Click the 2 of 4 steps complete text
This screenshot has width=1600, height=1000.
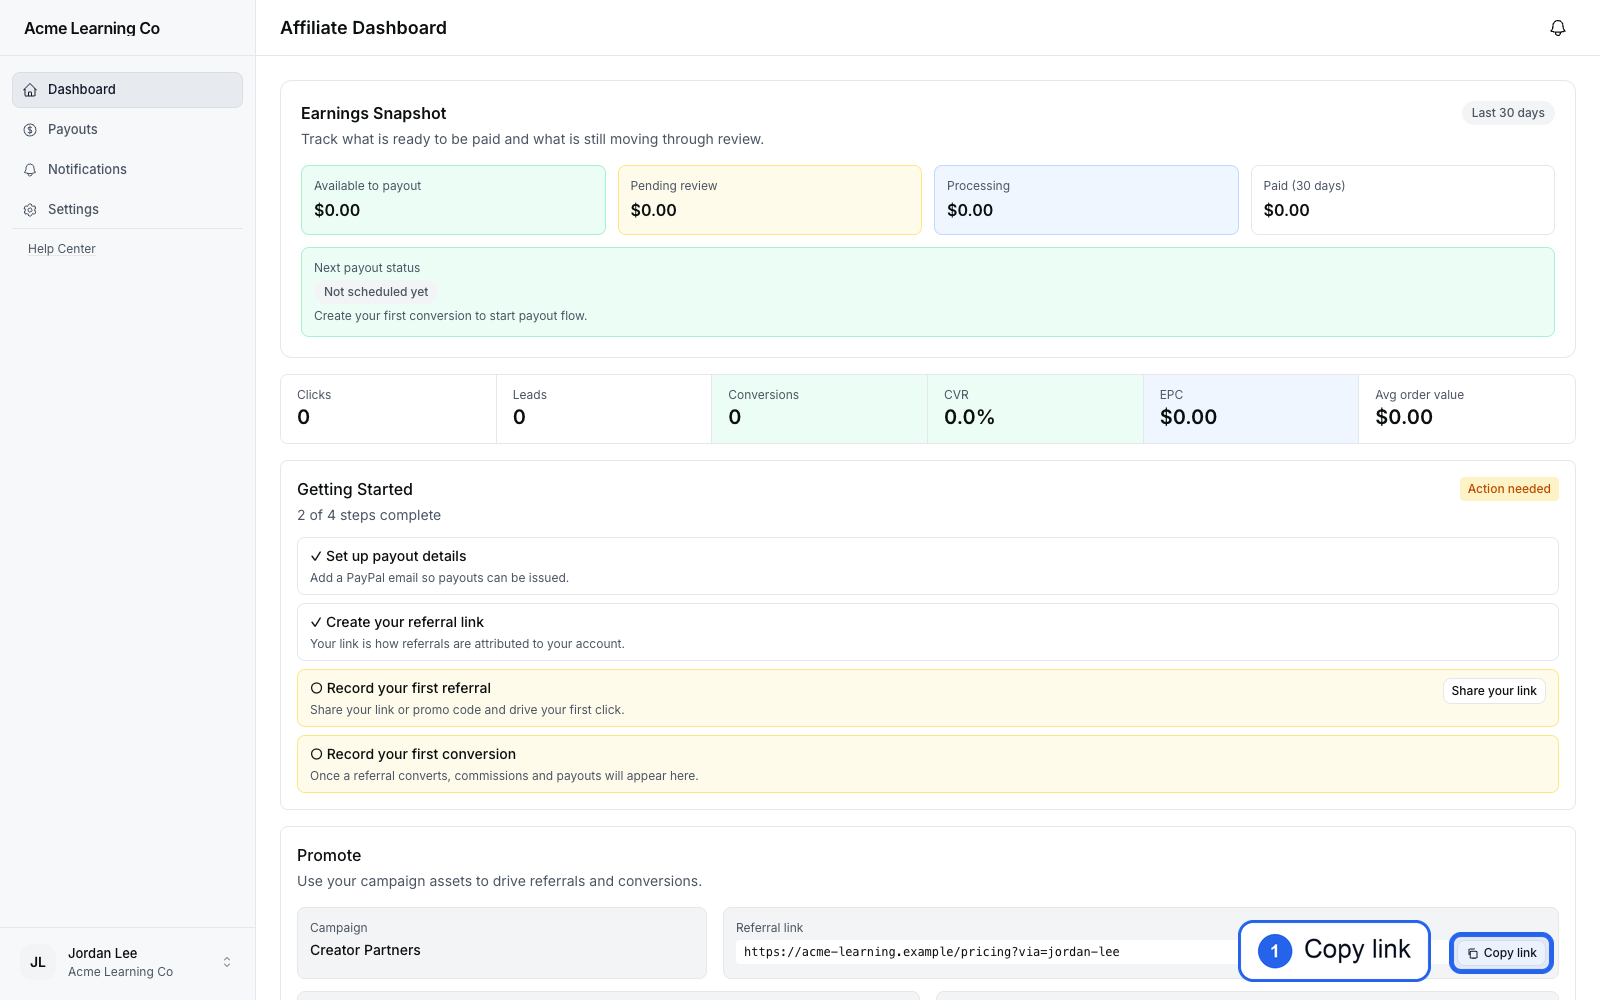click(369, 516)
